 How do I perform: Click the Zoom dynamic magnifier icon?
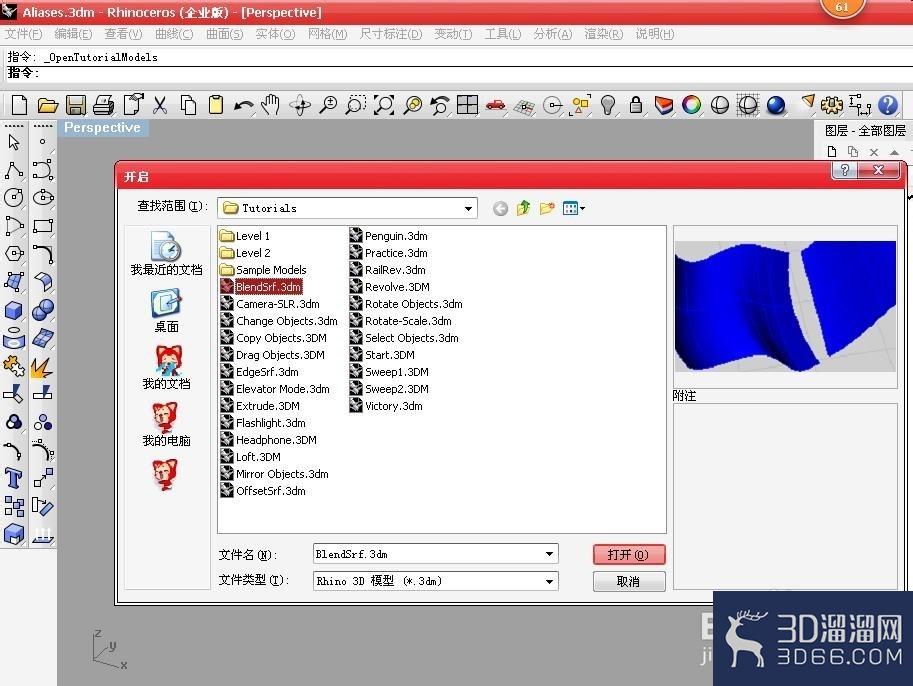328,105
